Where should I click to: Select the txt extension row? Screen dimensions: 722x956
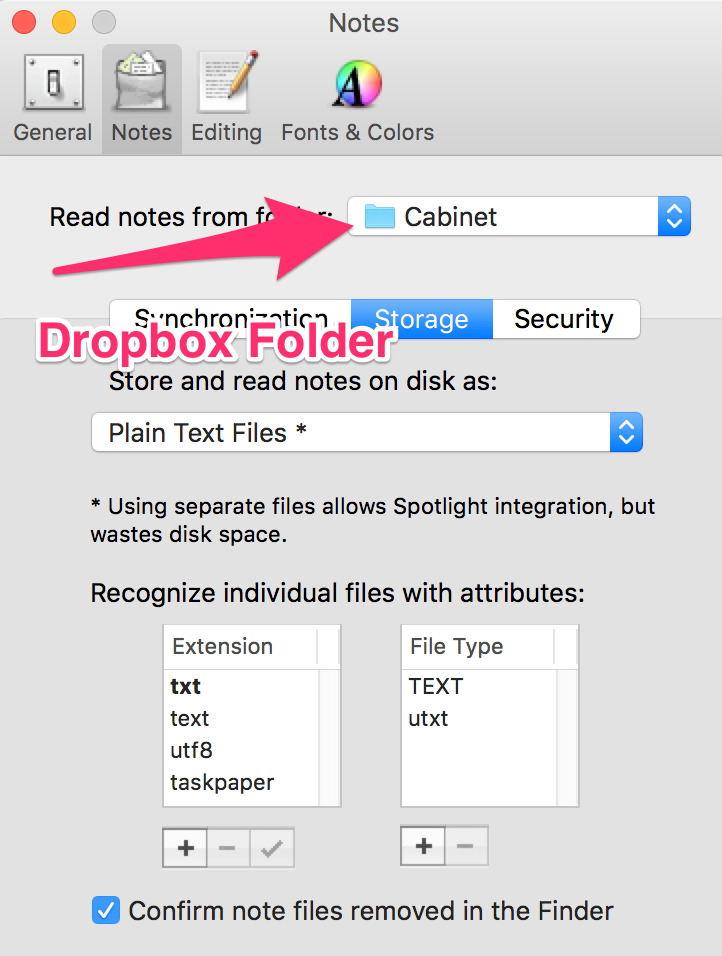coord(241,686)
